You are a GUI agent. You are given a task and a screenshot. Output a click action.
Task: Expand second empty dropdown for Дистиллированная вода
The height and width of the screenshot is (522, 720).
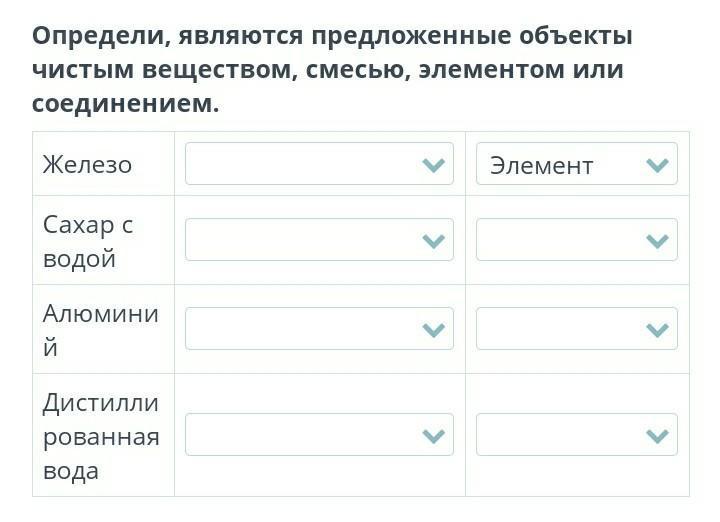click(562, 435)
